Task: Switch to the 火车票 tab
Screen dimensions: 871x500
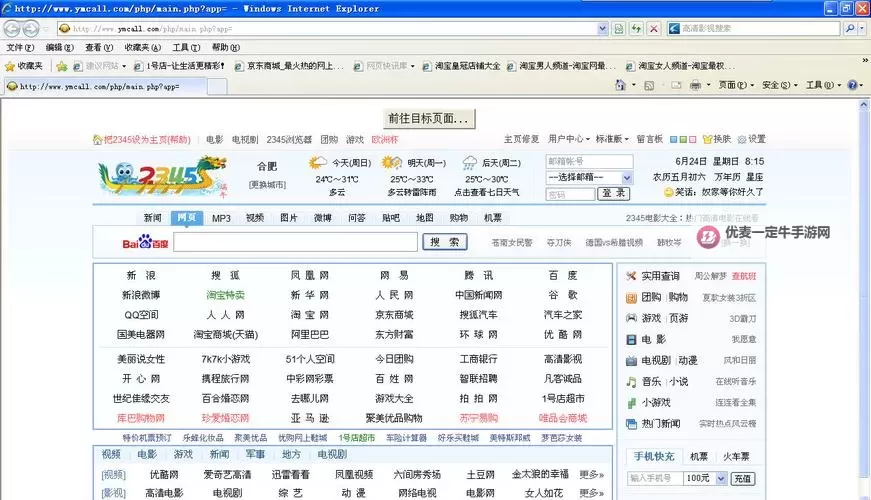Action: [x=736, y=457]
